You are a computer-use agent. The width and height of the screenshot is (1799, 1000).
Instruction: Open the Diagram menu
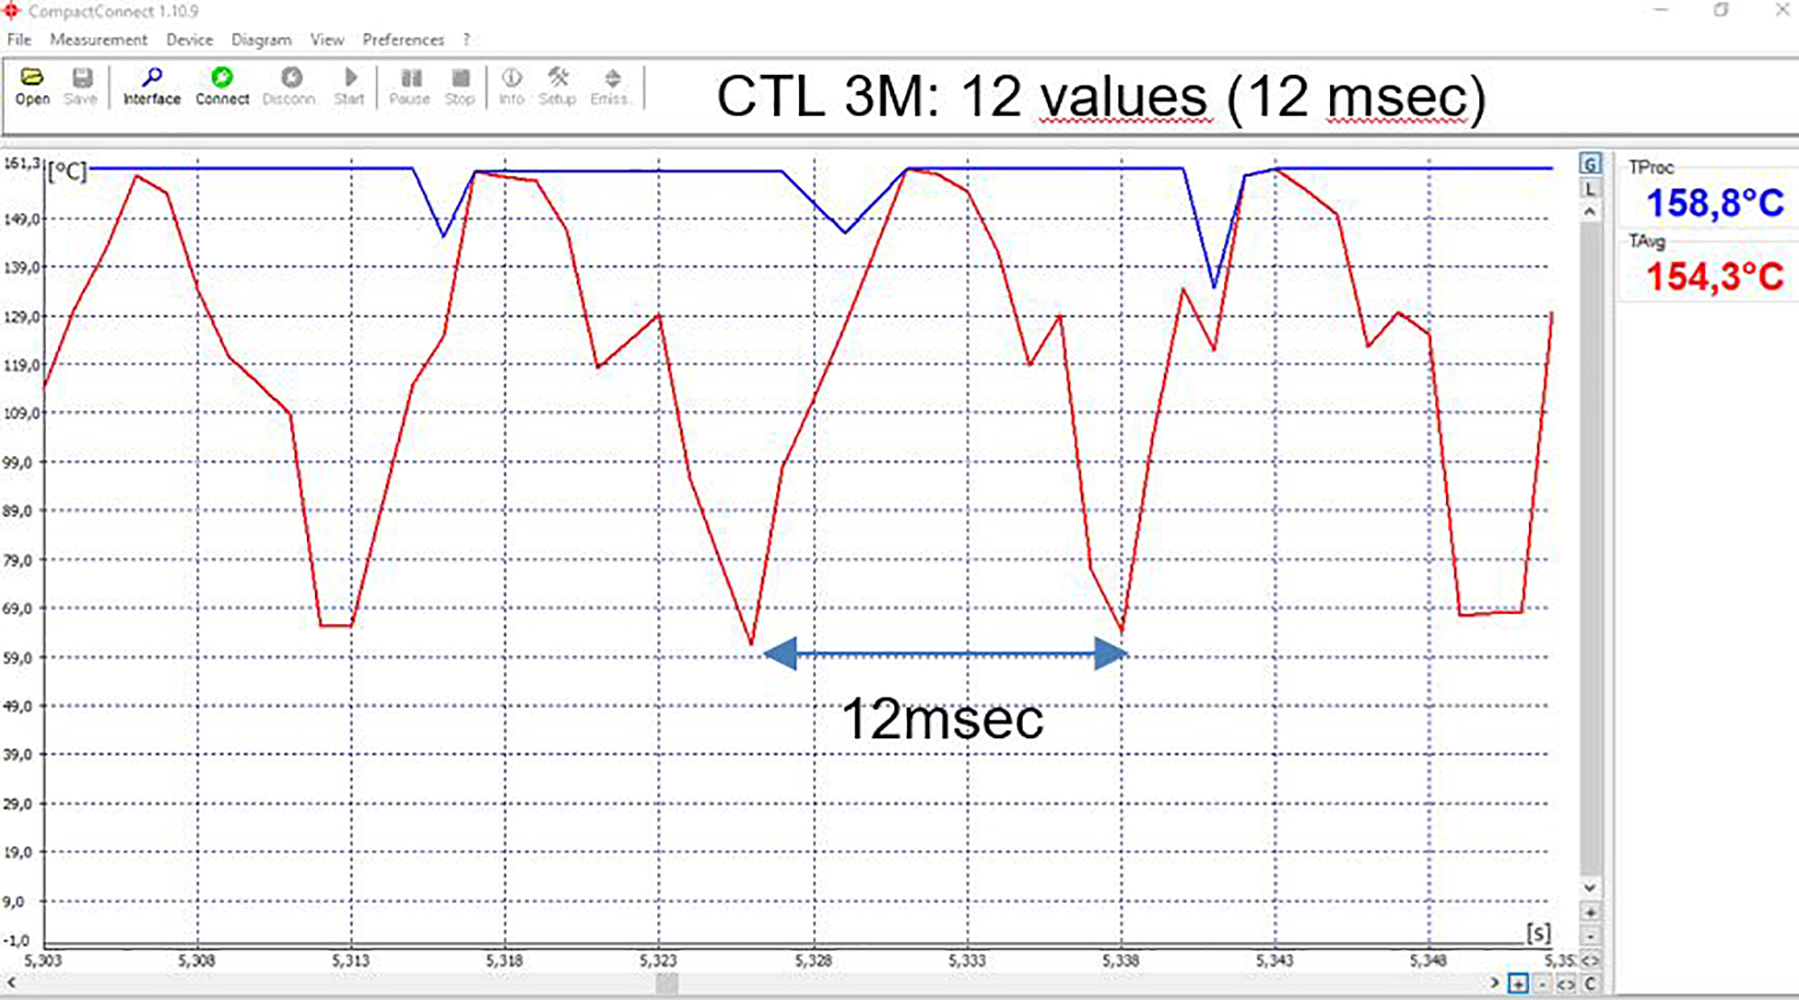(261, 40)
